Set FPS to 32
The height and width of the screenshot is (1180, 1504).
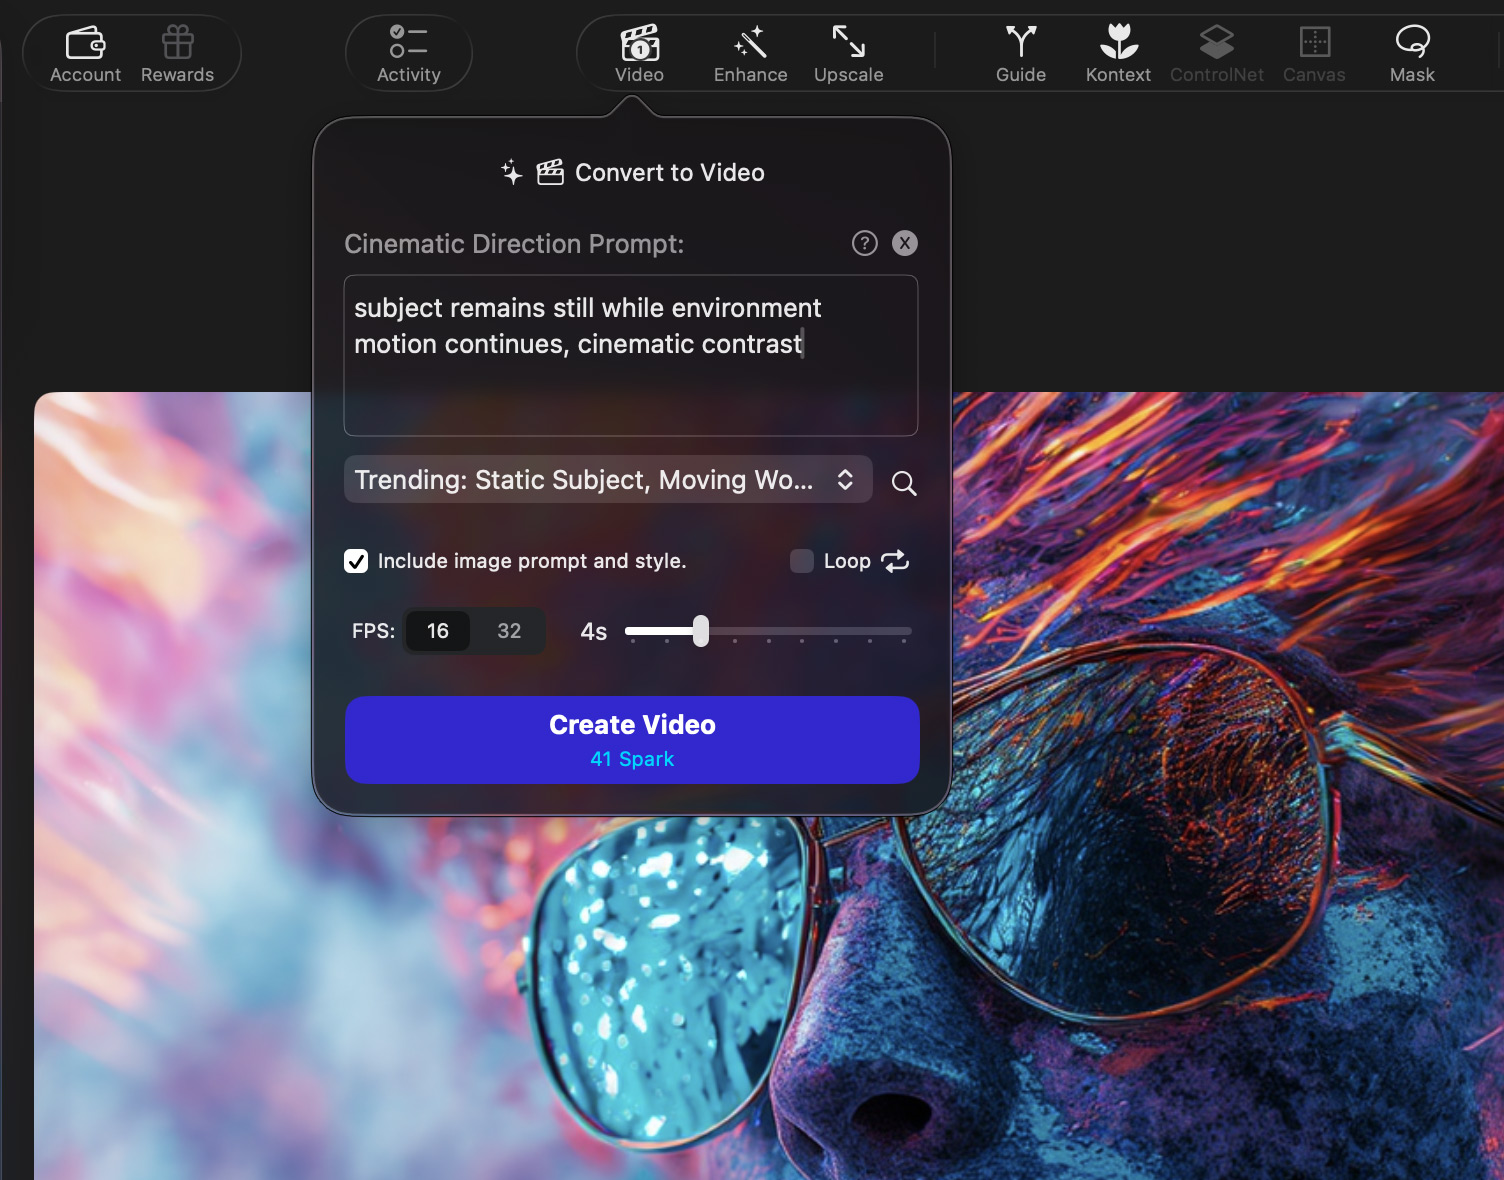pyautogui.click(x=509, y=631)
